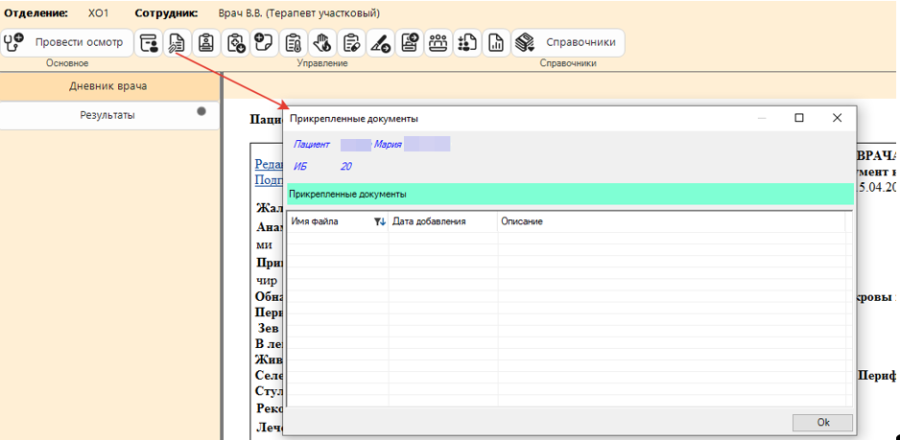The image size is (900, 440).
Task: Close the Прикрепленные документы dialog
Action: pyautogui.click(x=837, y=118)
